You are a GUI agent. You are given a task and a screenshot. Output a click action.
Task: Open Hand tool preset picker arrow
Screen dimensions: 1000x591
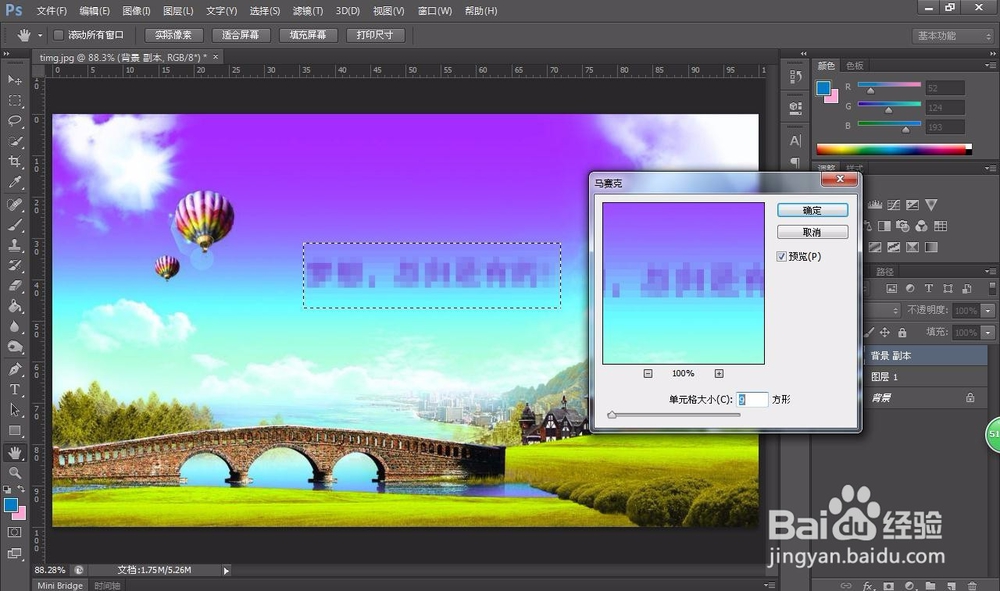pyautogui.click(x=40, y=36)
